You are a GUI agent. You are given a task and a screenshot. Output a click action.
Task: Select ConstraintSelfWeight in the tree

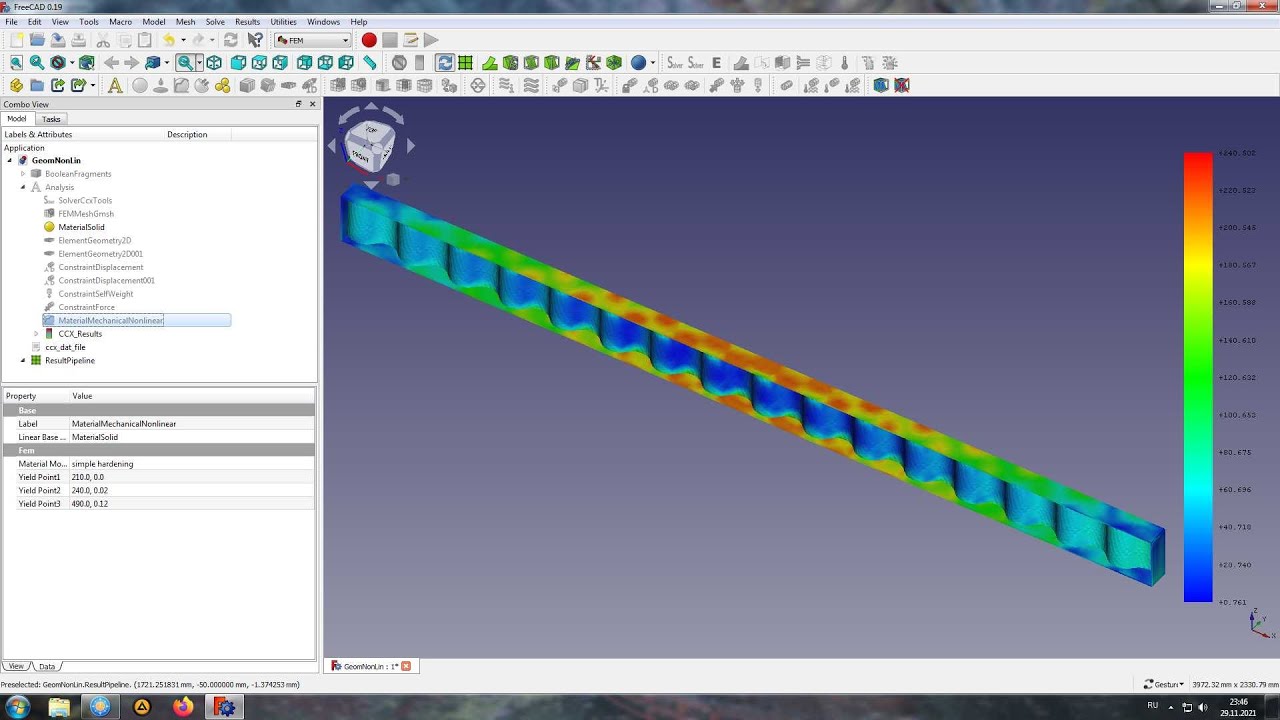(95, 294)
